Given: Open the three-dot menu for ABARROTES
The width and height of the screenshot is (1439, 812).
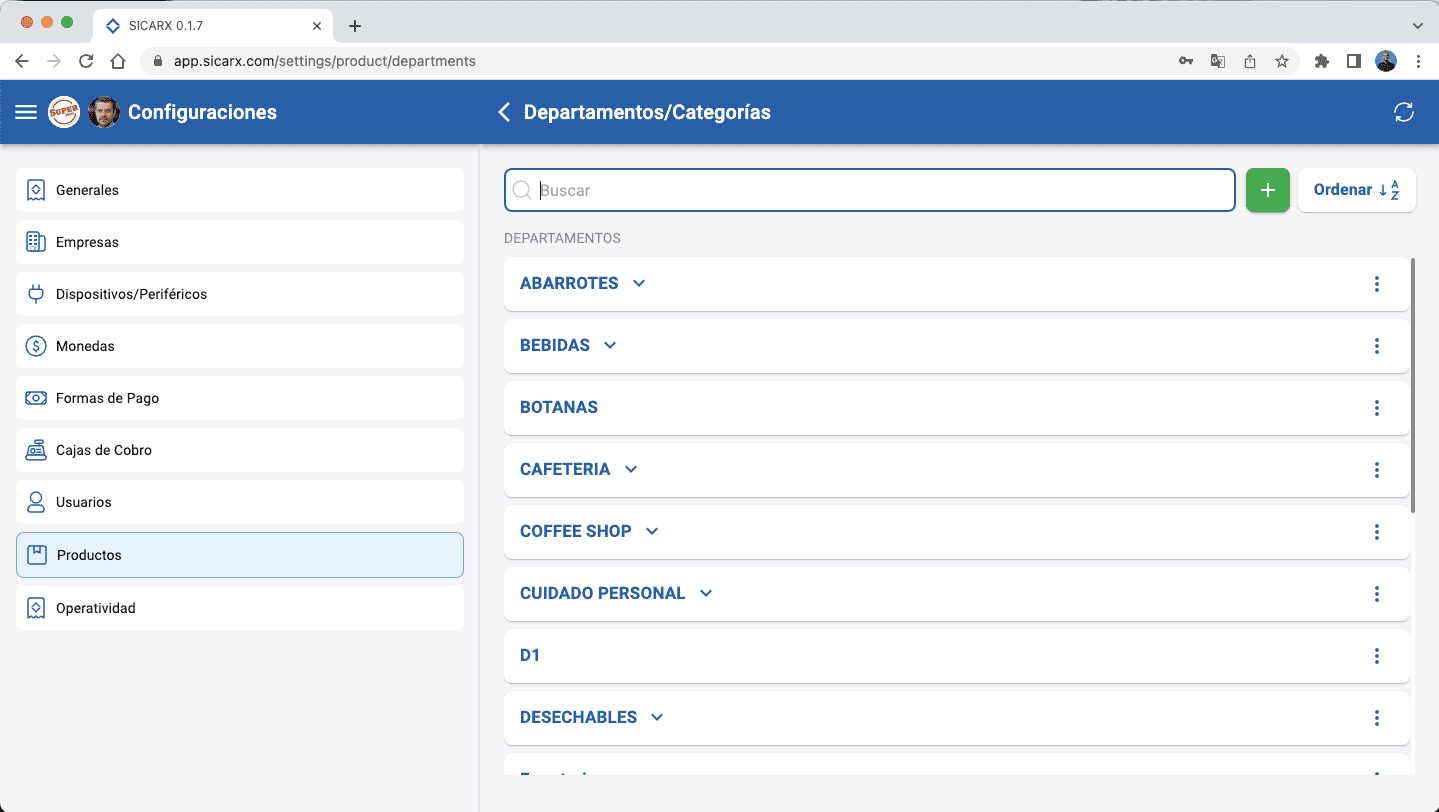Looking at the screenshot, I should click(1376, 284).
